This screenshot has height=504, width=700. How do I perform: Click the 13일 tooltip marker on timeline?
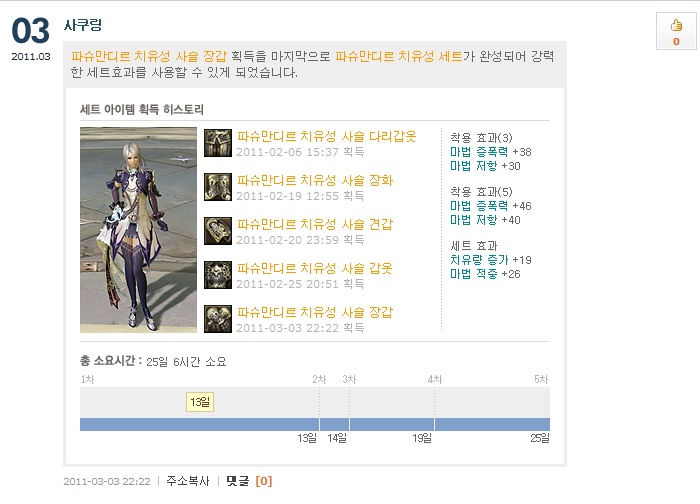click(199, 402)
